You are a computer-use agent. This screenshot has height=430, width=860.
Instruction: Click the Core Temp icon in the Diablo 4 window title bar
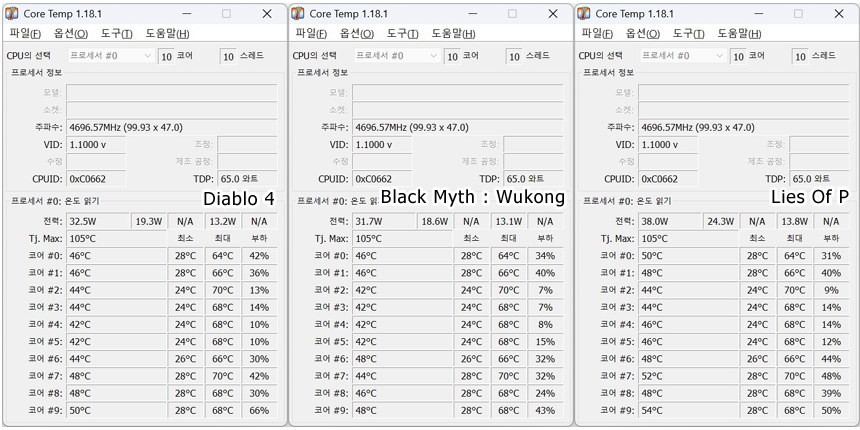[12, 14]
